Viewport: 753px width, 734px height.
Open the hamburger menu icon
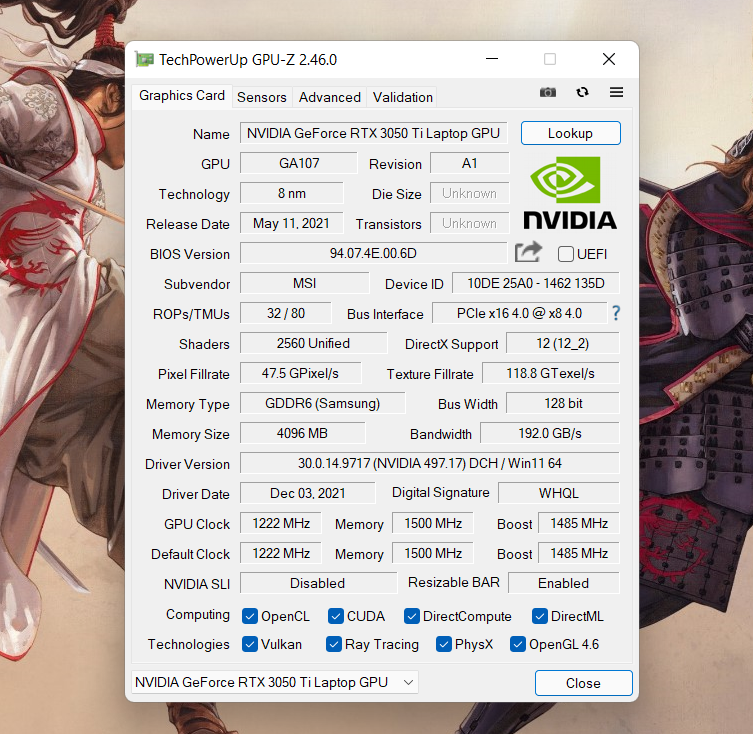[616, 92]
